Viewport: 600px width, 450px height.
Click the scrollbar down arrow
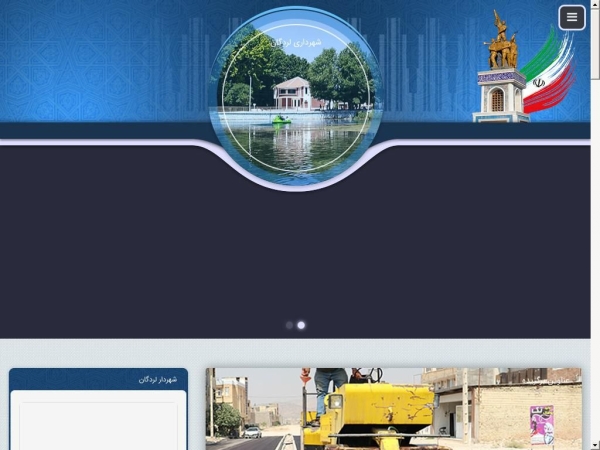(x=595, y=447)
